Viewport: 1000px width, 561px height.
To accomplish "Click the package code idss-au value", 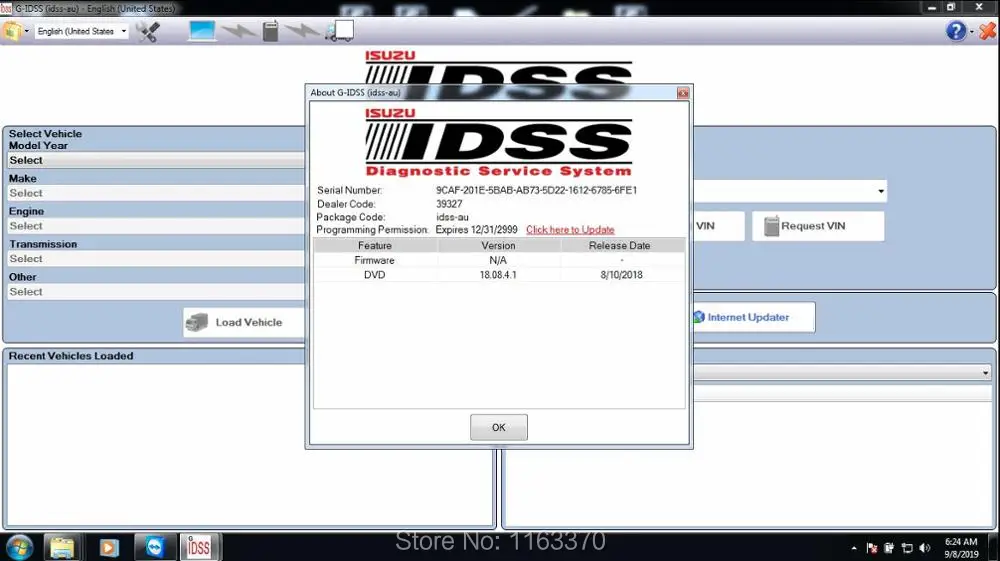I will 452,217.
